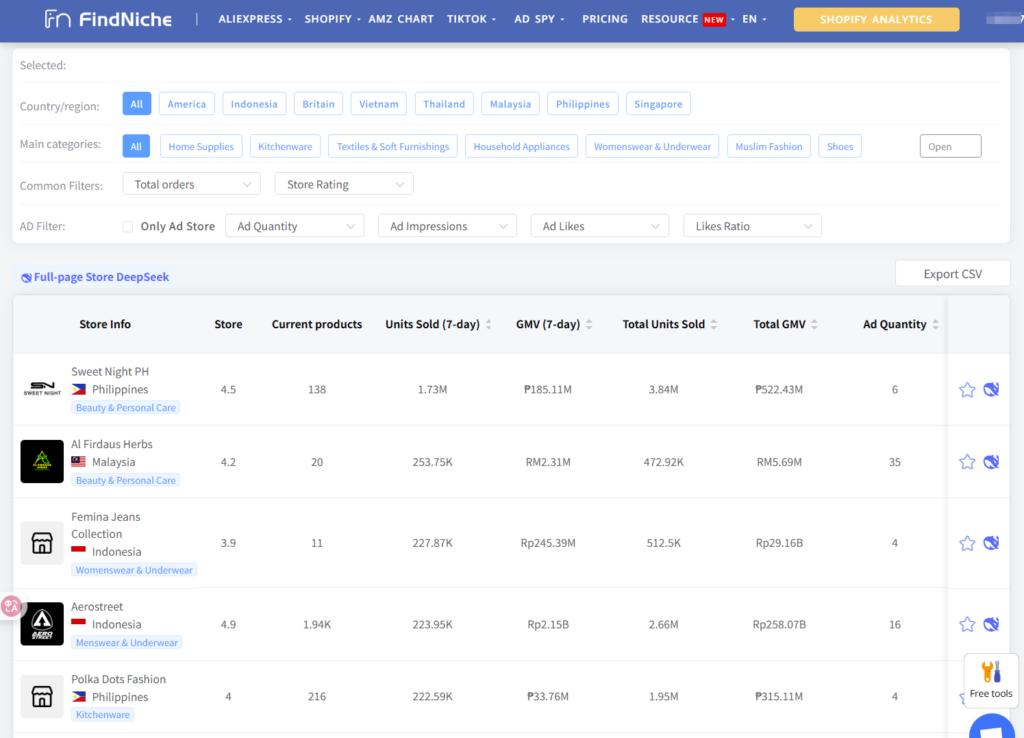Sort by GMV (7-day) arrows
1024x738 pixels.
589,325
